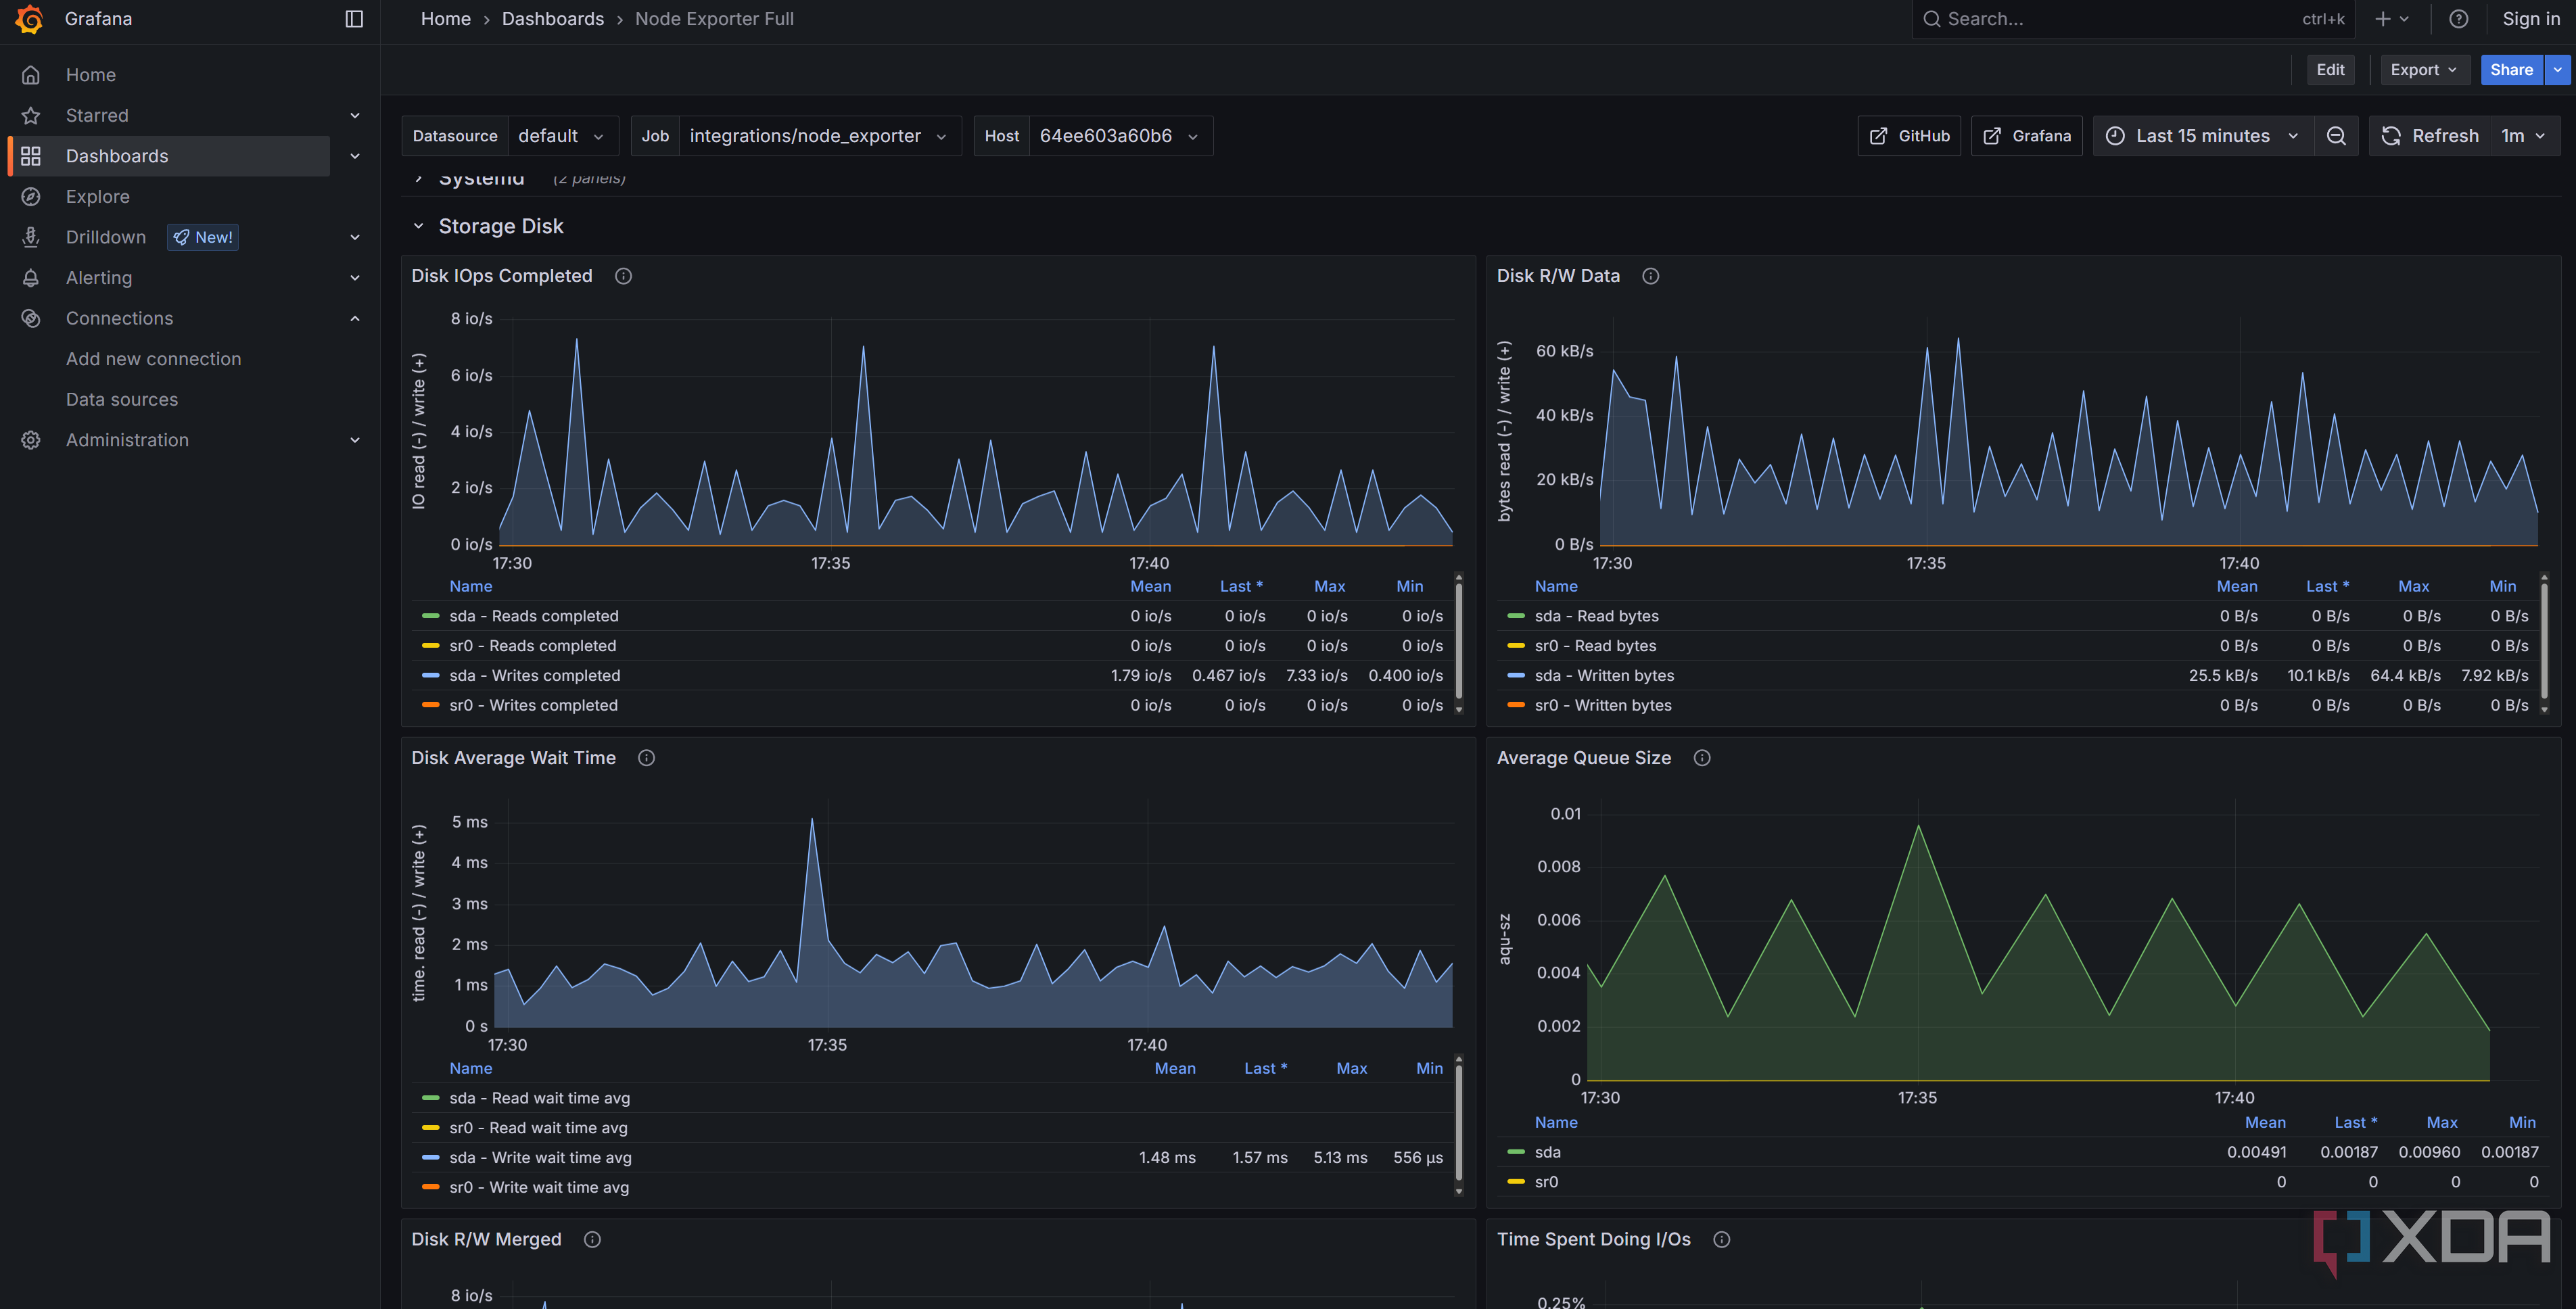Viewport: 2576px width, 1309px height.
Task: Open Disk IOps Completed panel info icon
Action: pos(623,276)
